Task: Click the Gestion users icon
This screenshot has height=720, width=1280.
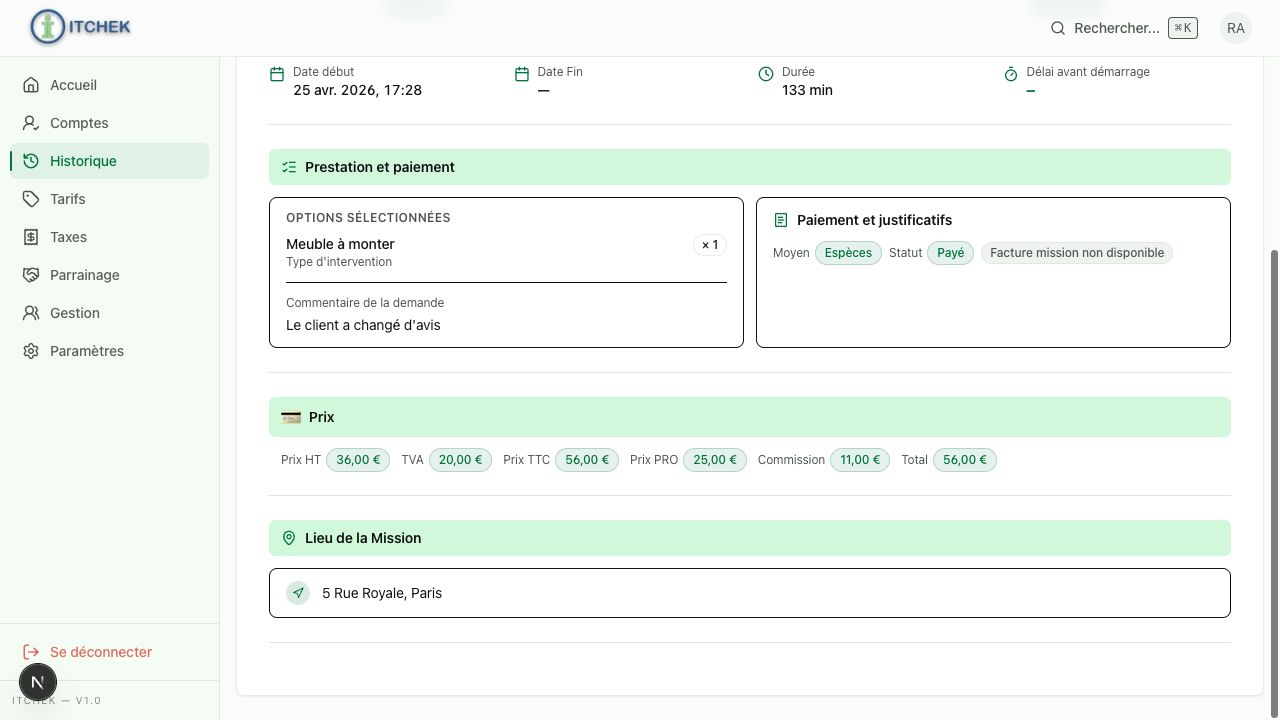Action: [x=31, y=313]
